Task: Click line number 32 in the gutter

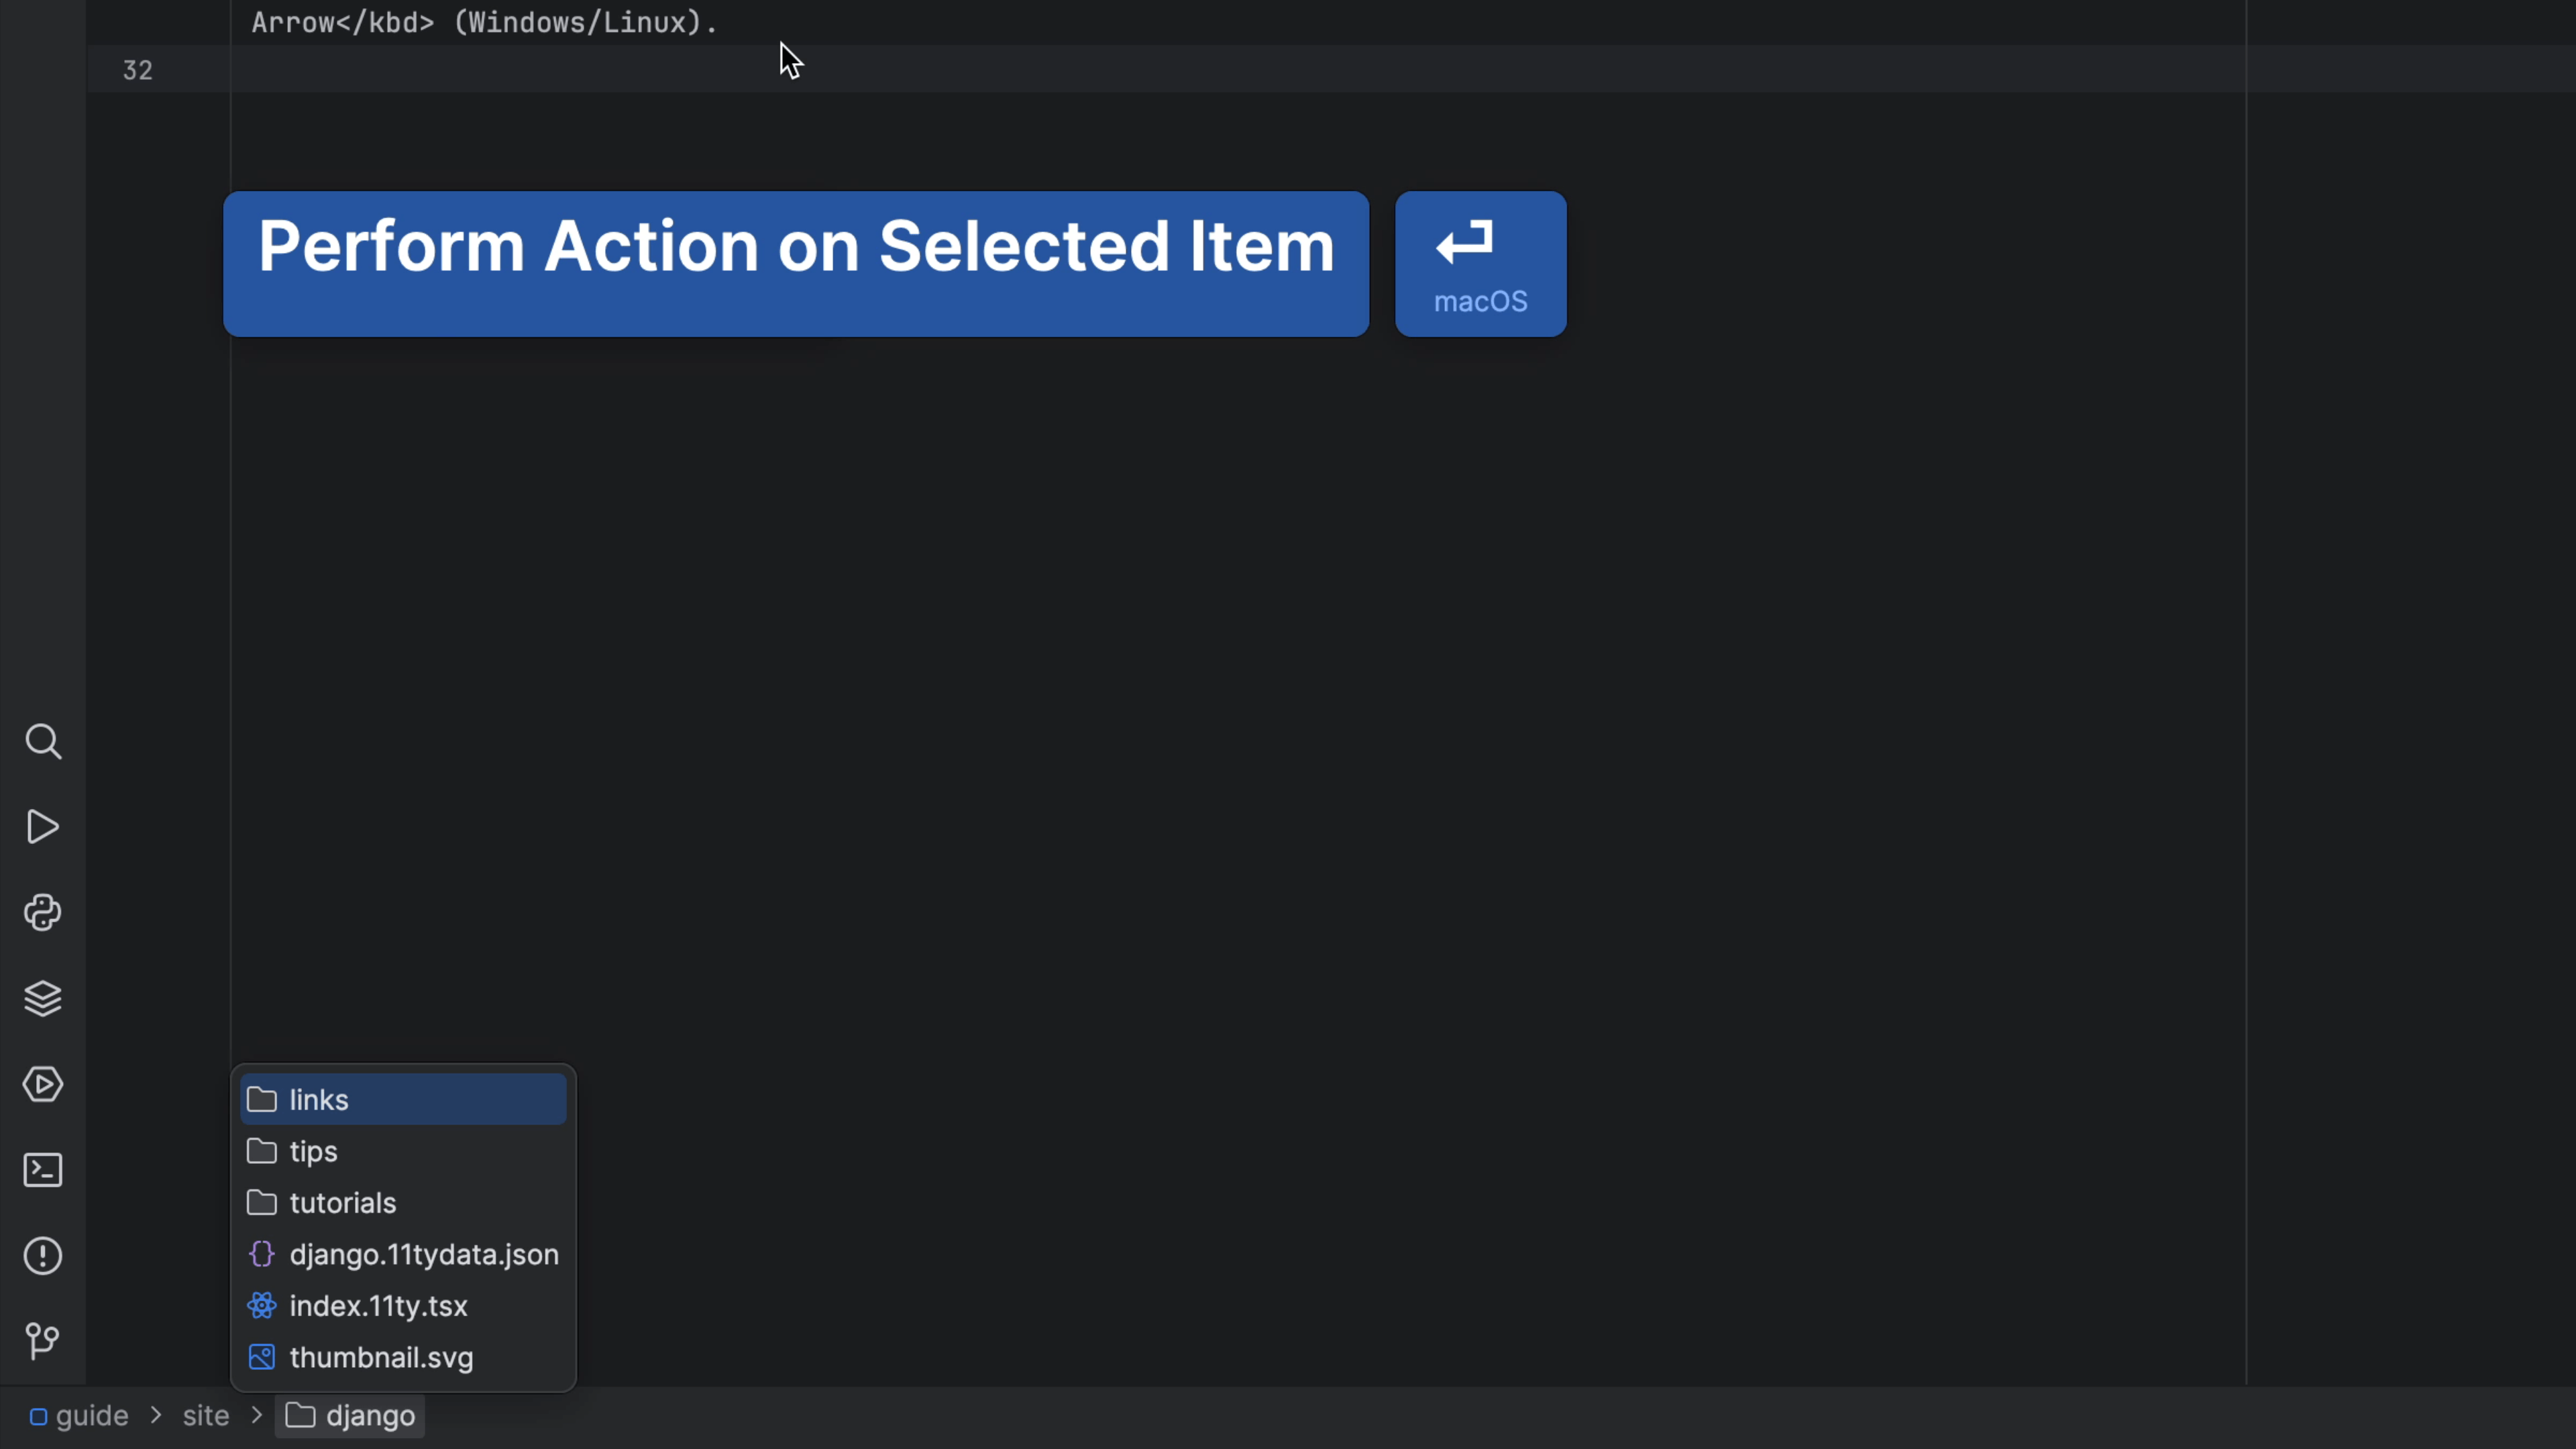Action: click(138, 70)
